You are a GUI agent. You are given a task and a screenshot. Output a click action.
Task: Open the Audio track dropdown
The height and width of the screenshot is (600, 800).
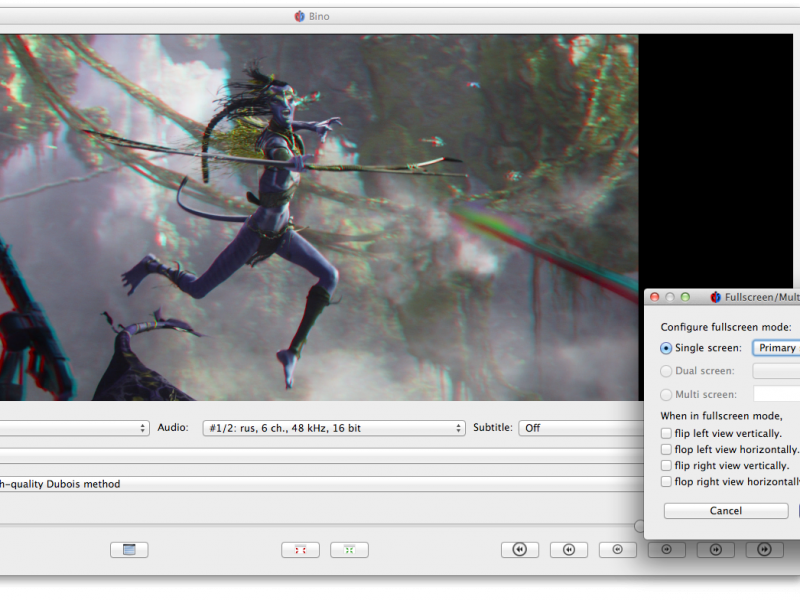coord(334,428)
